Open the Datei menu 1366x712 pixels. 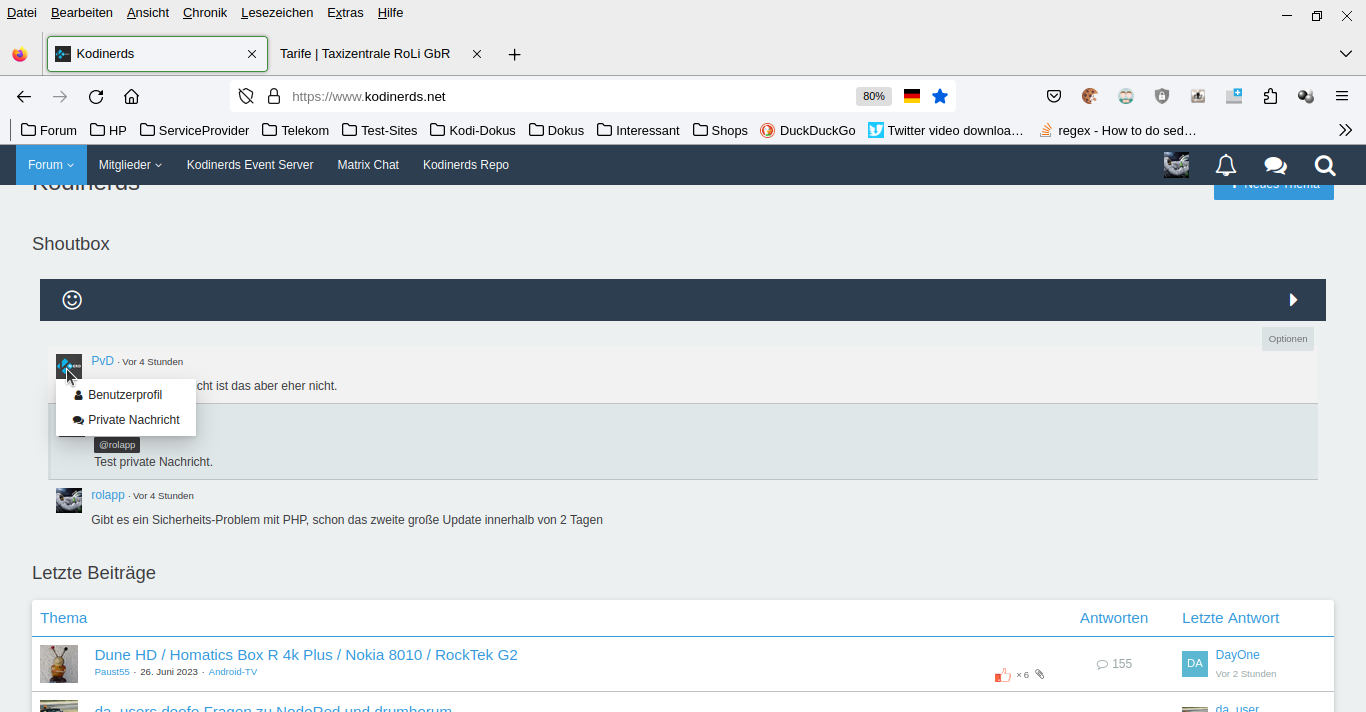click(x=22, y=13)
